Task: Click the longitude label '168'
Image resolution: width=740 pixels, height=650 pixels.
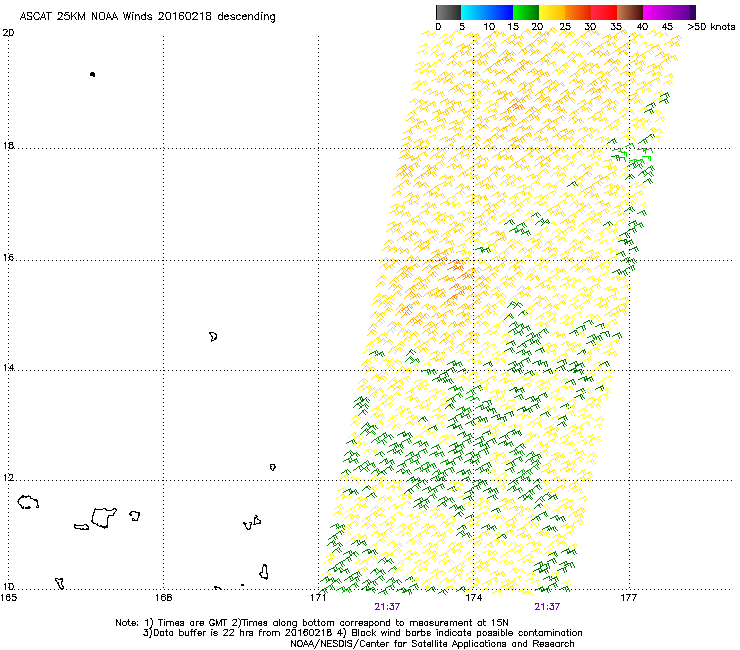Action: click(163, 598)
